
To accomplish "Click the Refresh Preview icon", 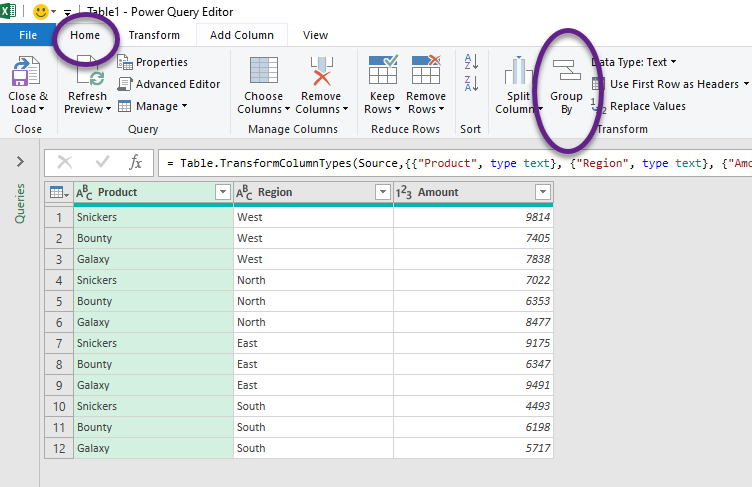I will click(89, 71).
